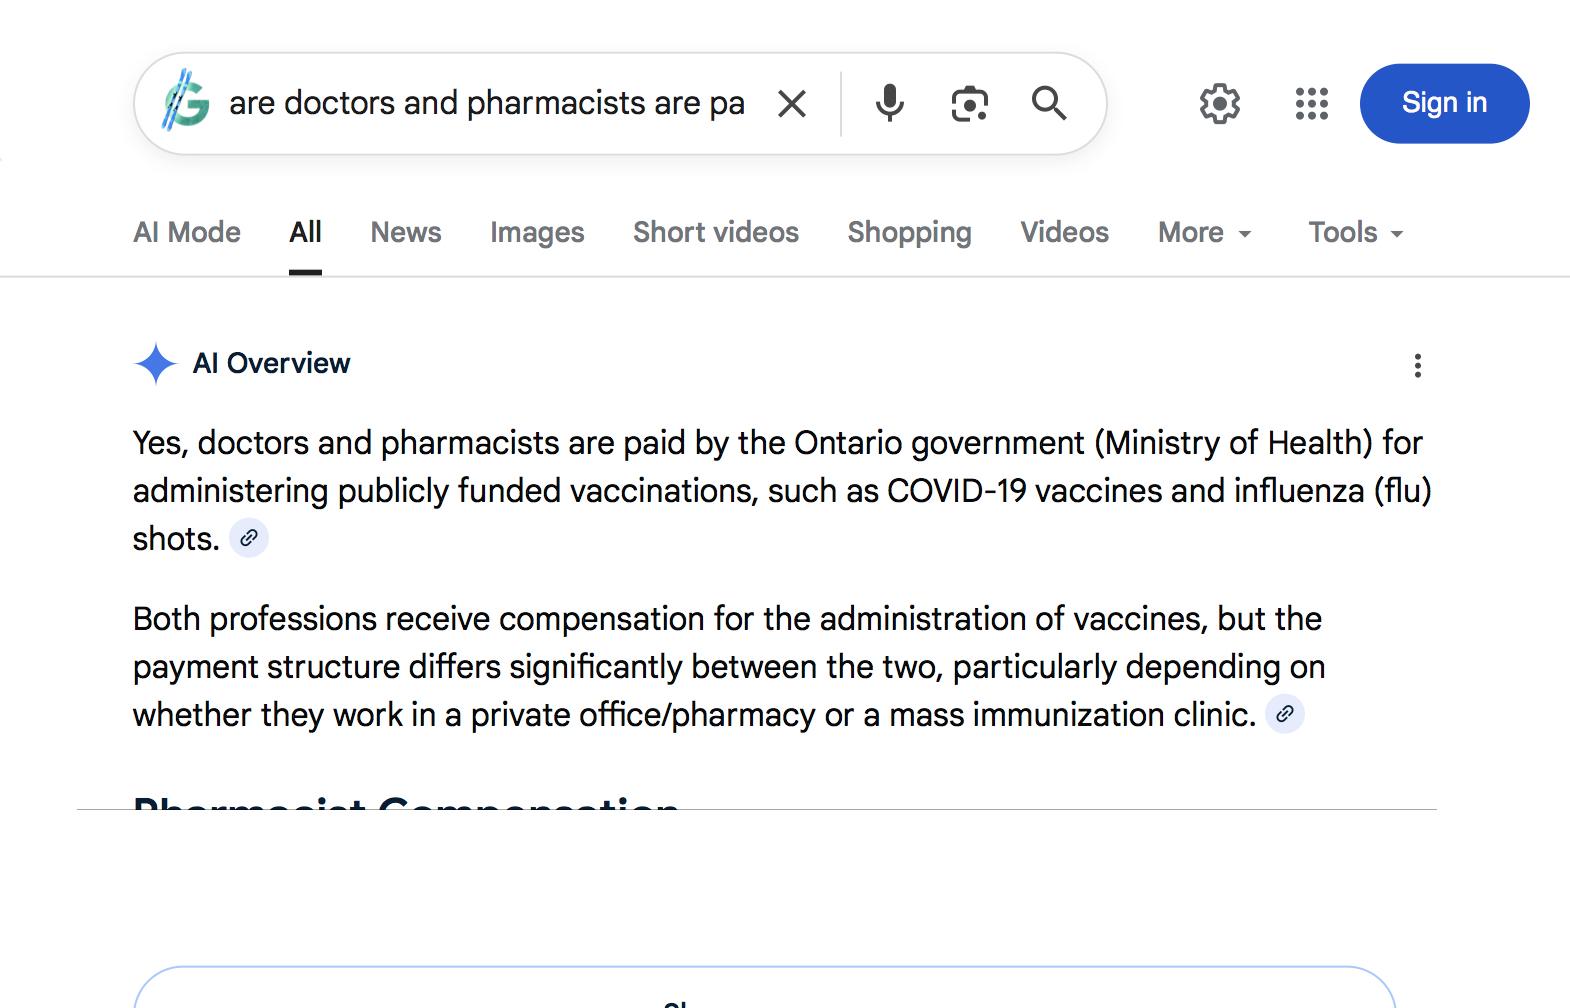Click the magnifying glass search button
The image size is (1570, 1008).
pos(1049,103)
